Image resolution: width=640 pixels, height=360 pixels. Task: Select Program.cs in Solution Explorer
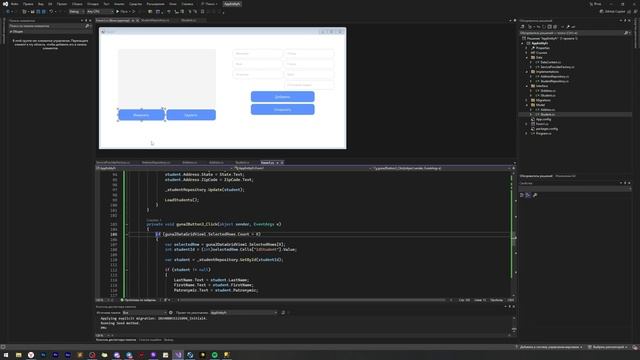pos(543,133)
